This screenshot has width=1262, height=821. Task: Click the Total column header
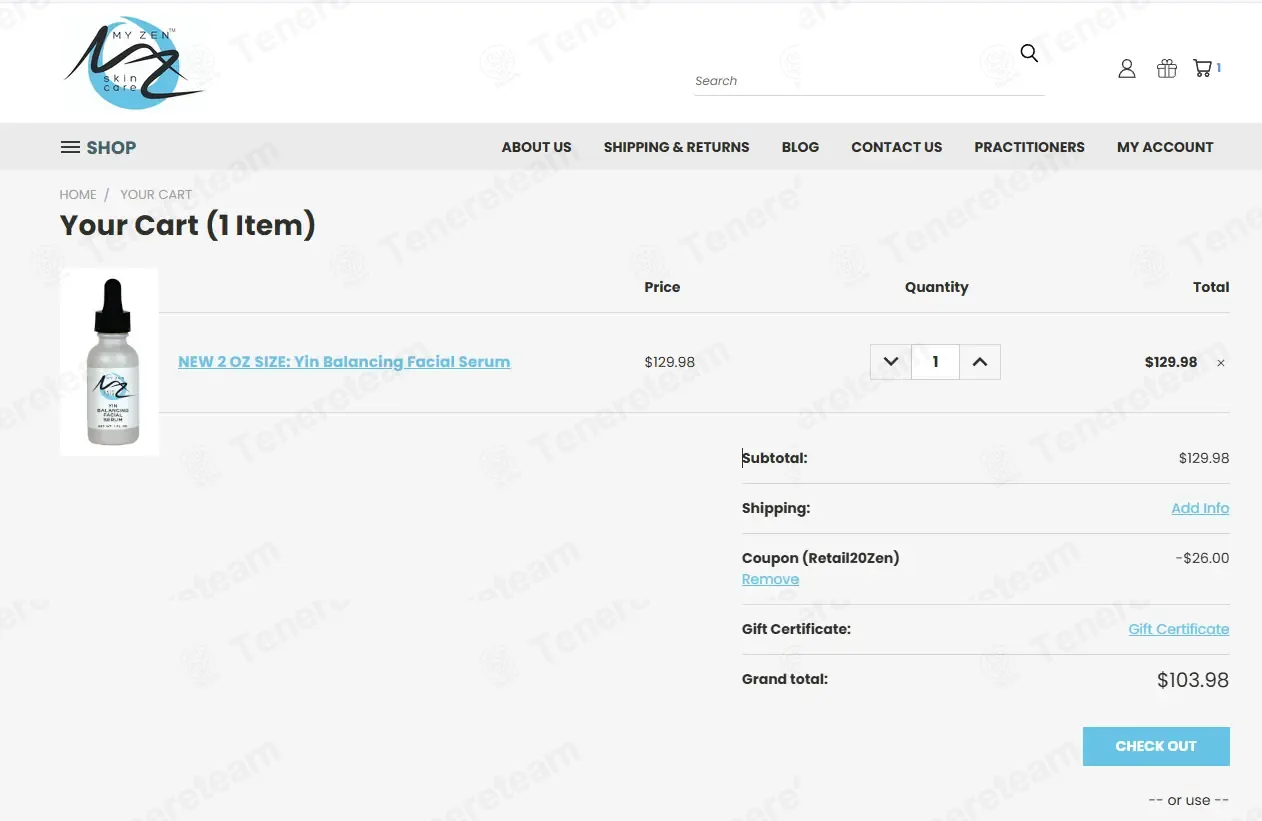1211,287
